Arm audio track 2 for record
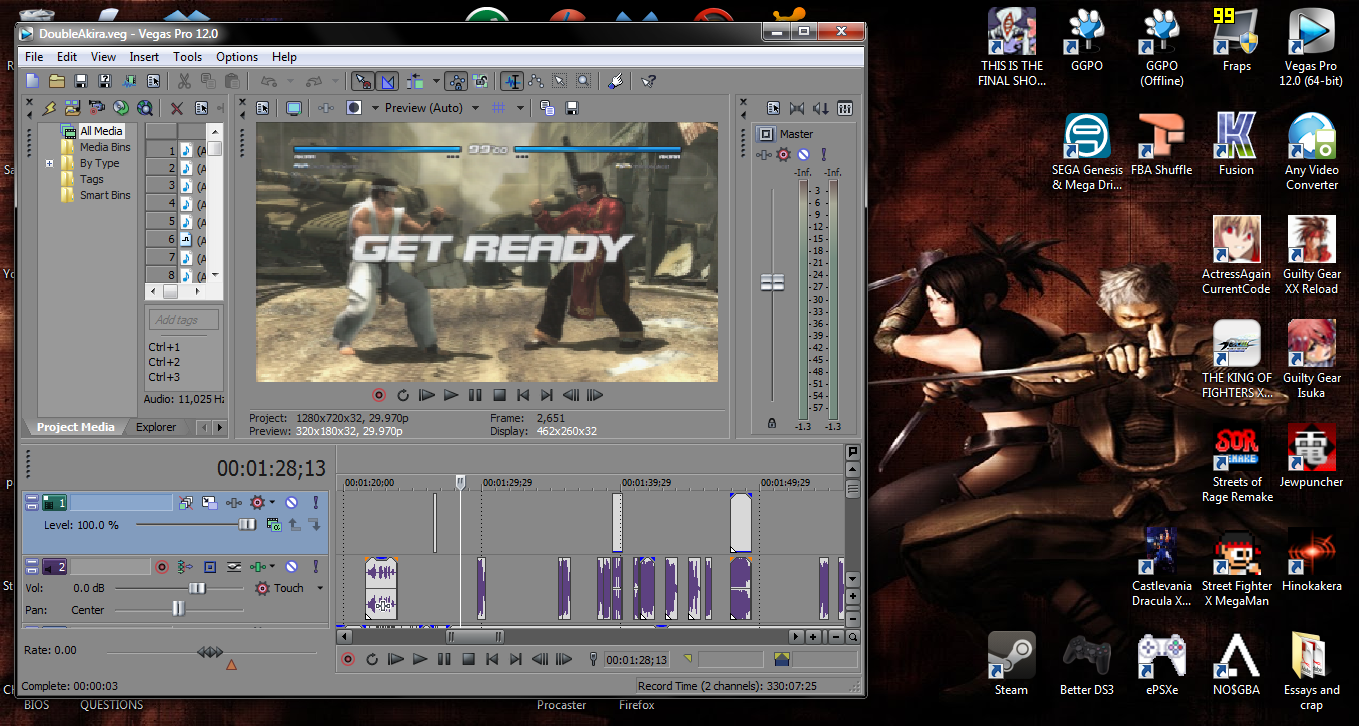The height and width of the screenshot is (726, 1359). click(162, 567)
